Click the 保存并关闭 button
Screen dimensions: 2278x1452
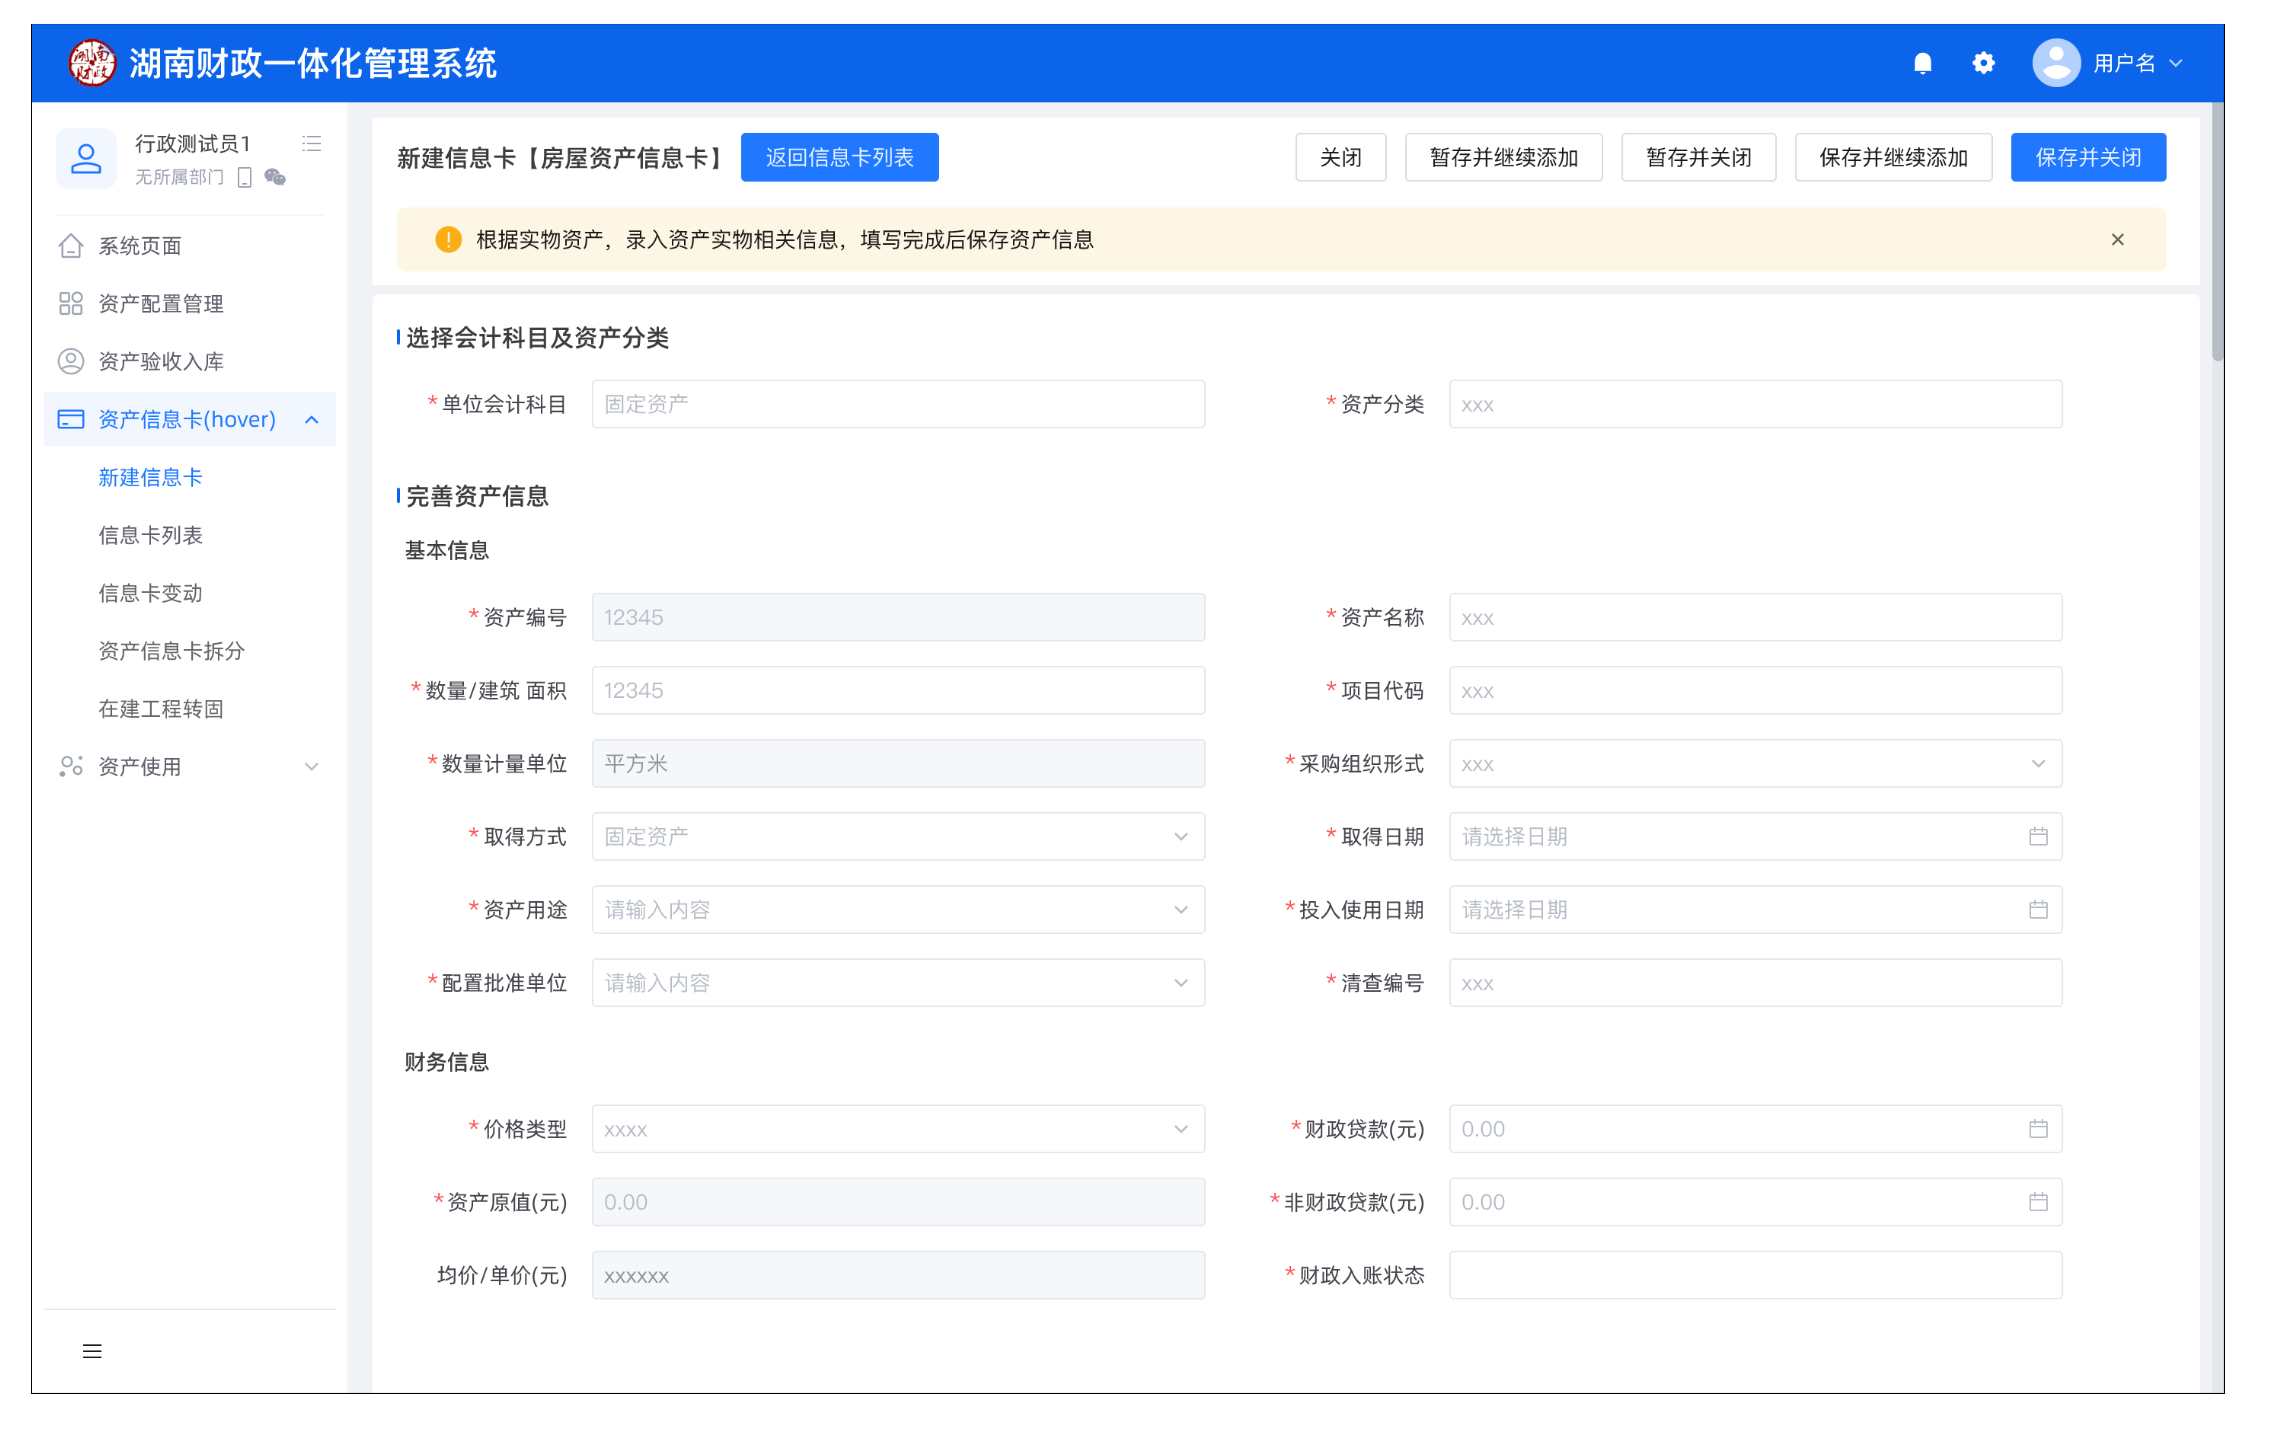click(2087, 157)
